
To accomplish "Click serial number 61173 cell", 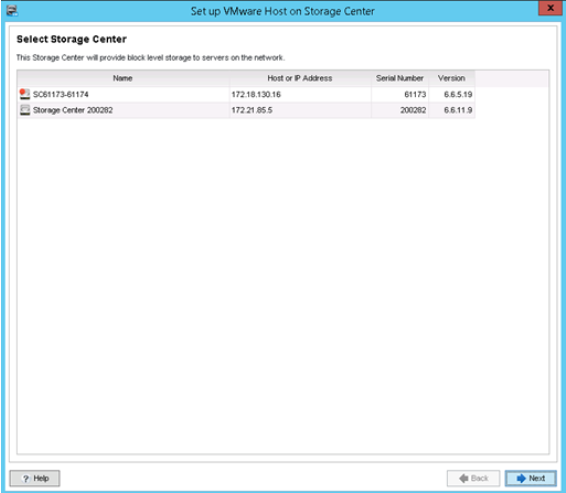I will (x=400, y=95).
